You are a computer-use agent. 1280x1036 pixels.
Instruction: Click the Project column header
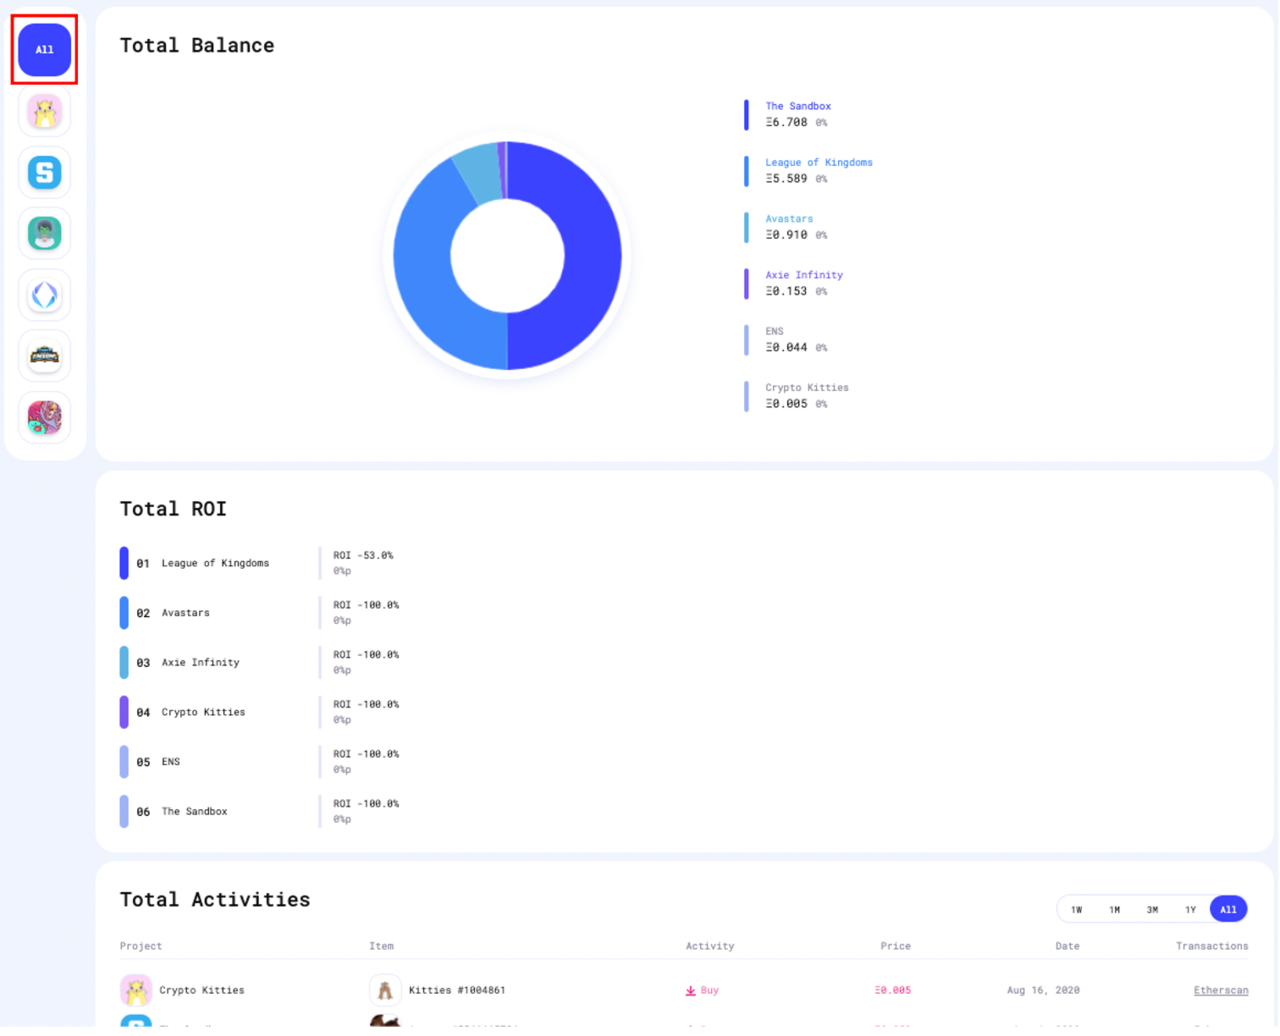click(141, 946)
